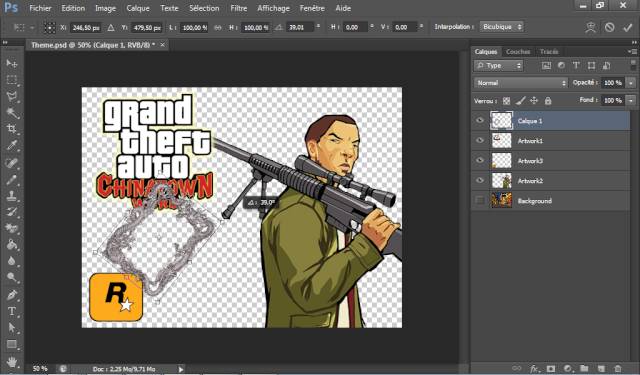Expand the status bar info arrow

pyautogui.click(x=180, y=369)
